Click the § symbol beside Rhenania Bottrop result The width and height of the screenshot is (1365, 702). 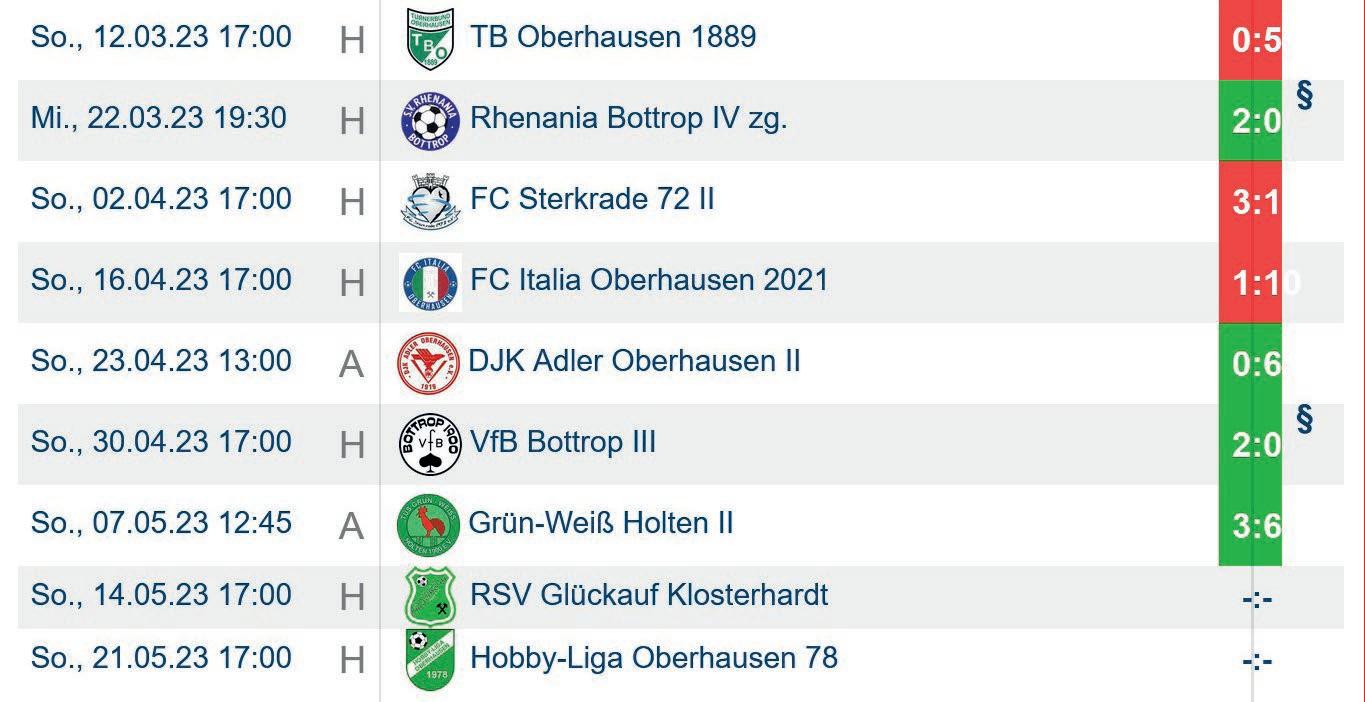point(1304,97)
